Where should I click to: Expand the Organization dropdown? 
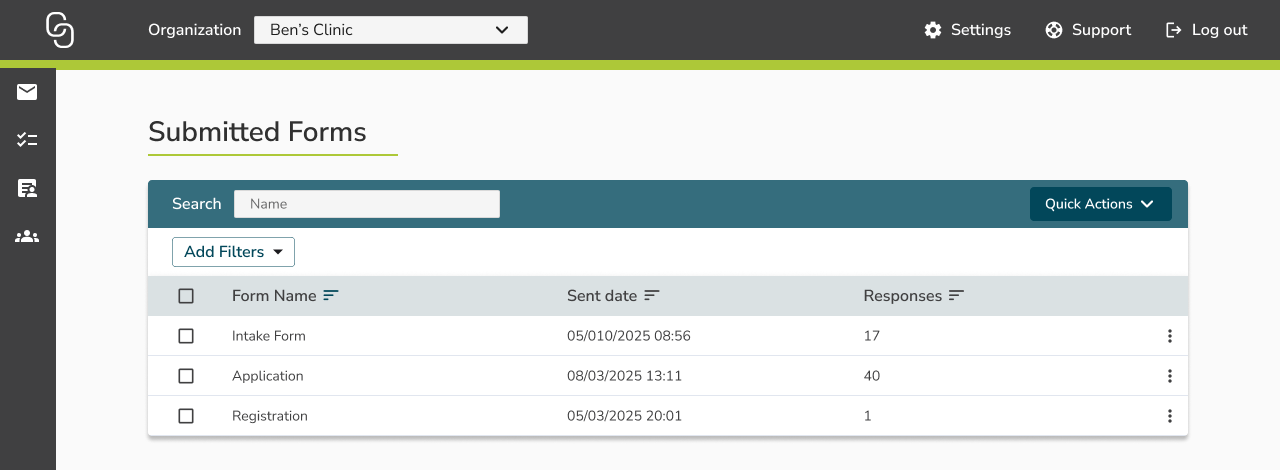pyautogui.click(x=390, y=30)
